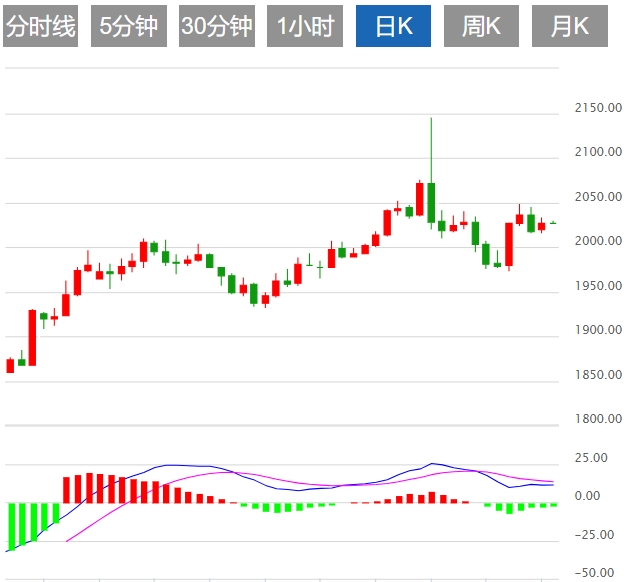Switch to the 分时线 chart tab
Screen dimensions: 634x582
tap(40, 26)
